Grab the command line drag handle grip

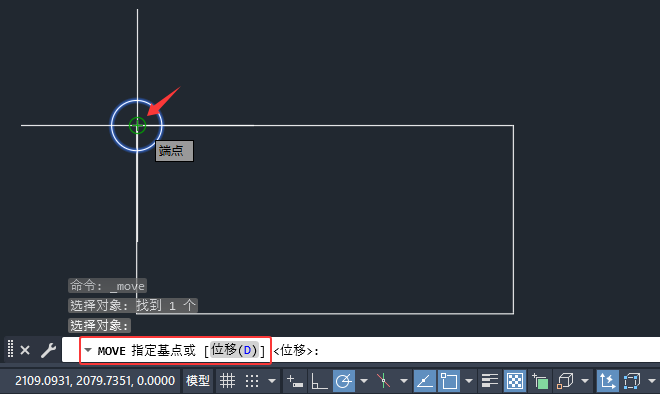tap(11, 349)
